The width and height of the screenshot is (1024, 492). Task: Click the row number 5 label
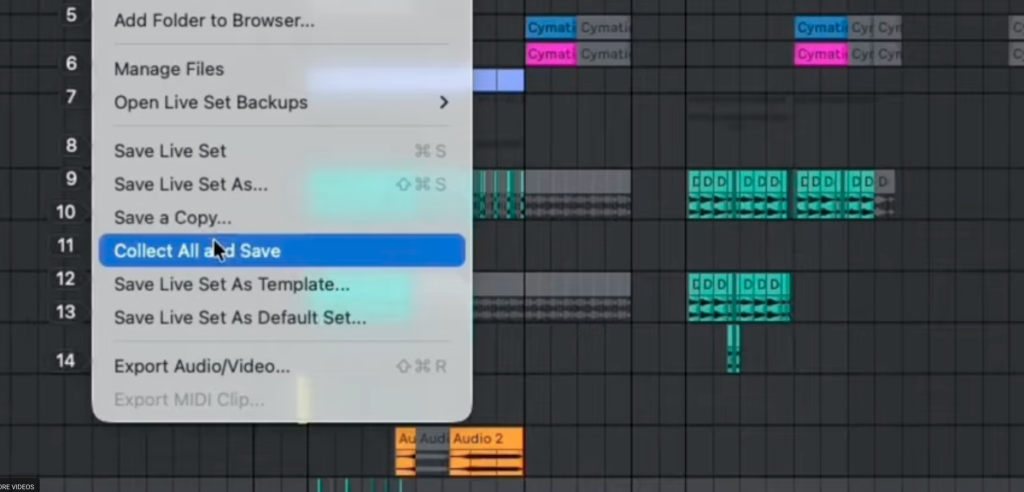tap(71, 15)
